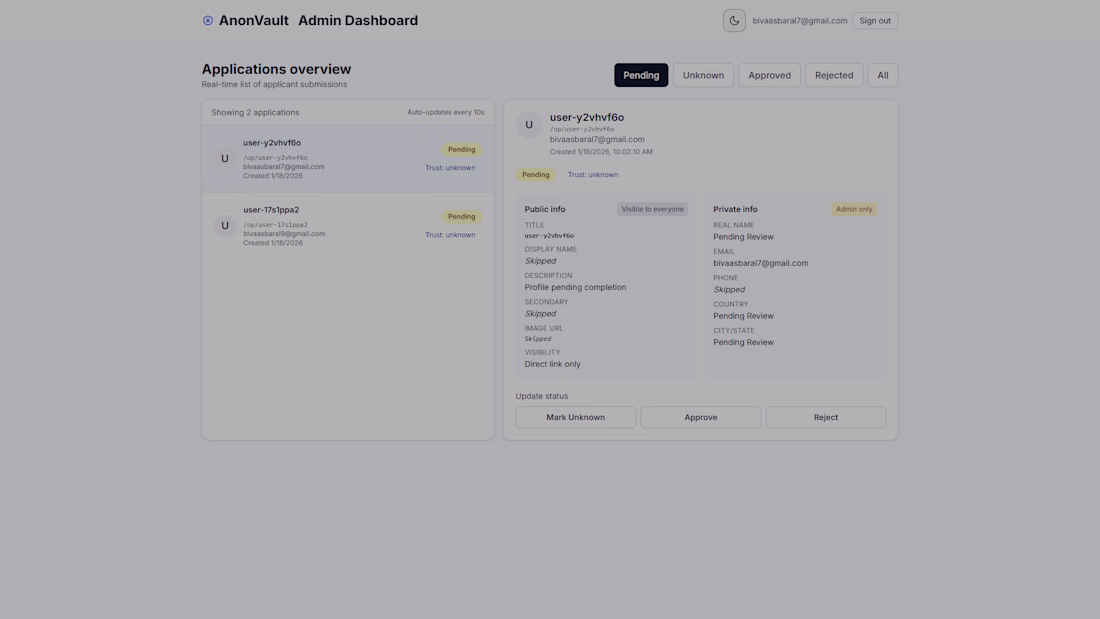Image resolution: width=1100 pixels, height=619 pixels.
Task: Click the Admin only badge
Action: coord(854,209)
